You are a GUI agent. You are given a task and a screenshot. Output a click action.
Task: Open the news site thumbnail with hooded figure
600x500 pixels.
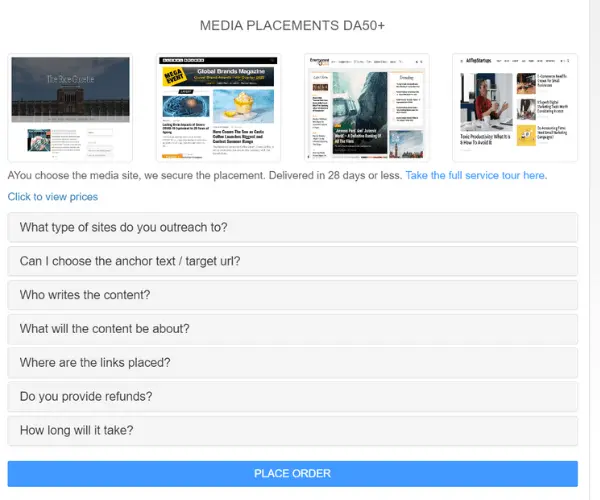pos(367,108)
